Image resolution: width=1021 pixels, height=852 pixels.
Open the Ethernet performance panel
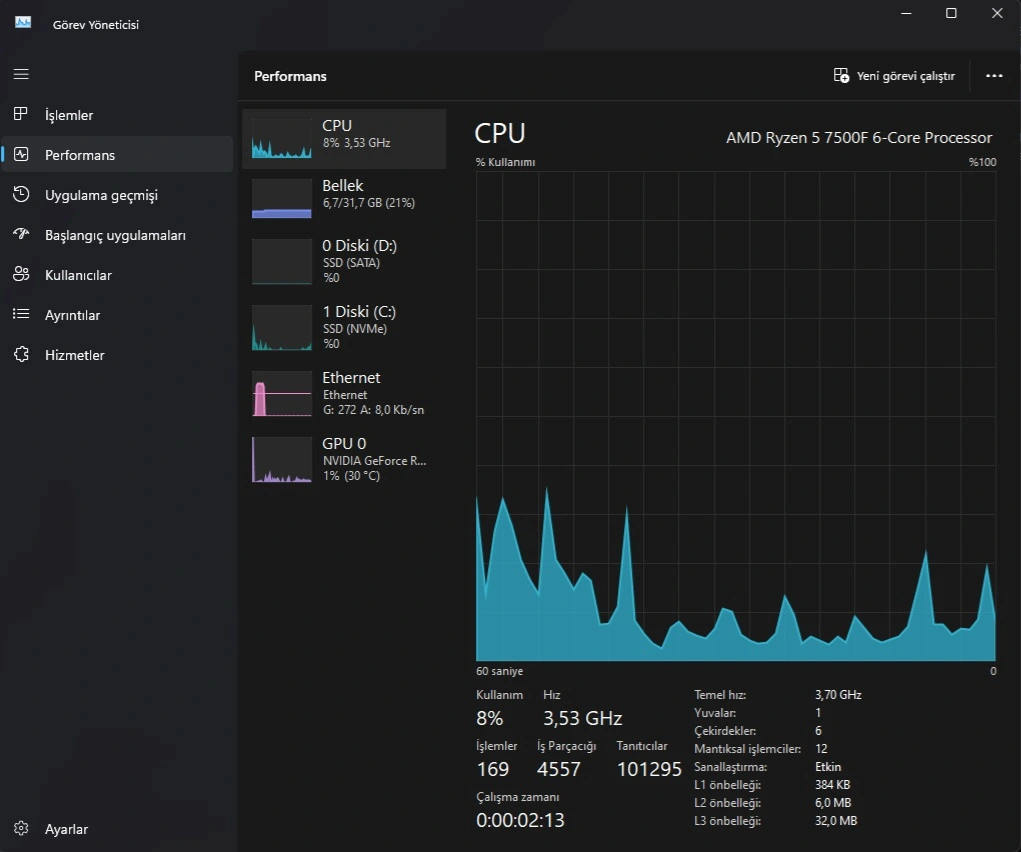coord(344,393)
